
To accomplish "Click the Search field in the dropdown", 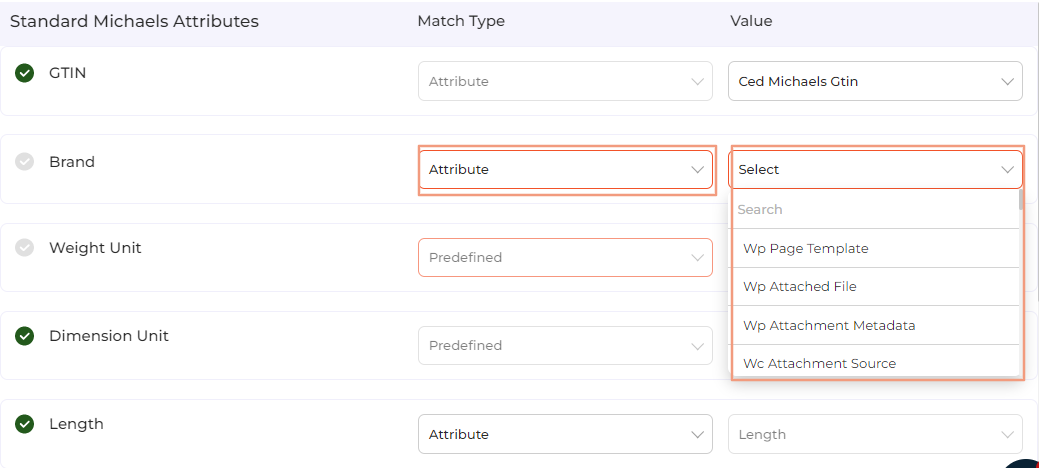I will [x=875, y=210].
